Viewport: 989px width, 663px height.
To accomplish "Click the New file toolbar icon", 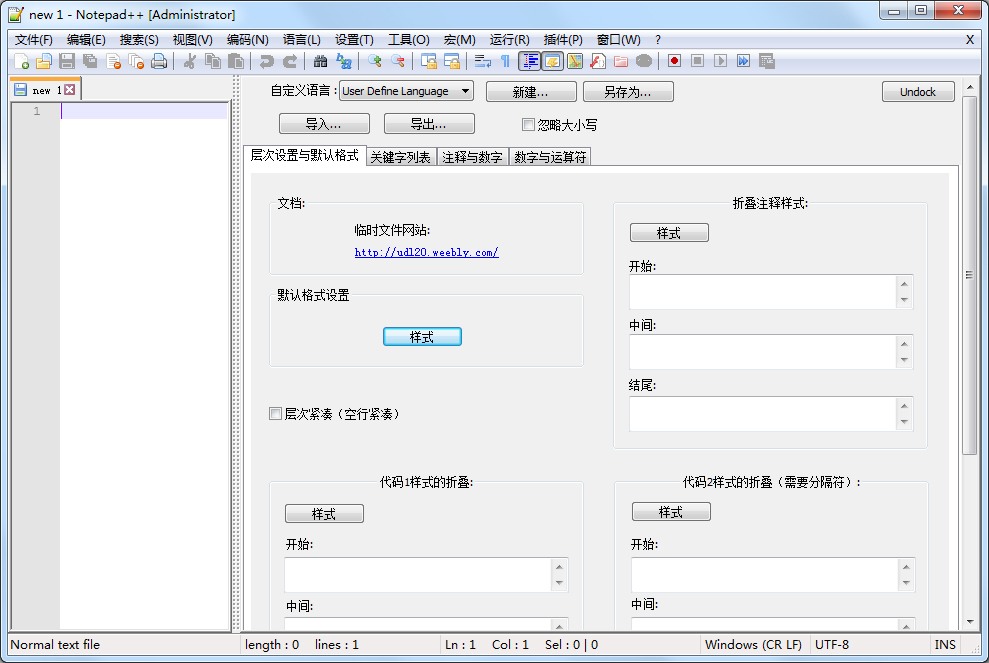I will tap(21, 61).
